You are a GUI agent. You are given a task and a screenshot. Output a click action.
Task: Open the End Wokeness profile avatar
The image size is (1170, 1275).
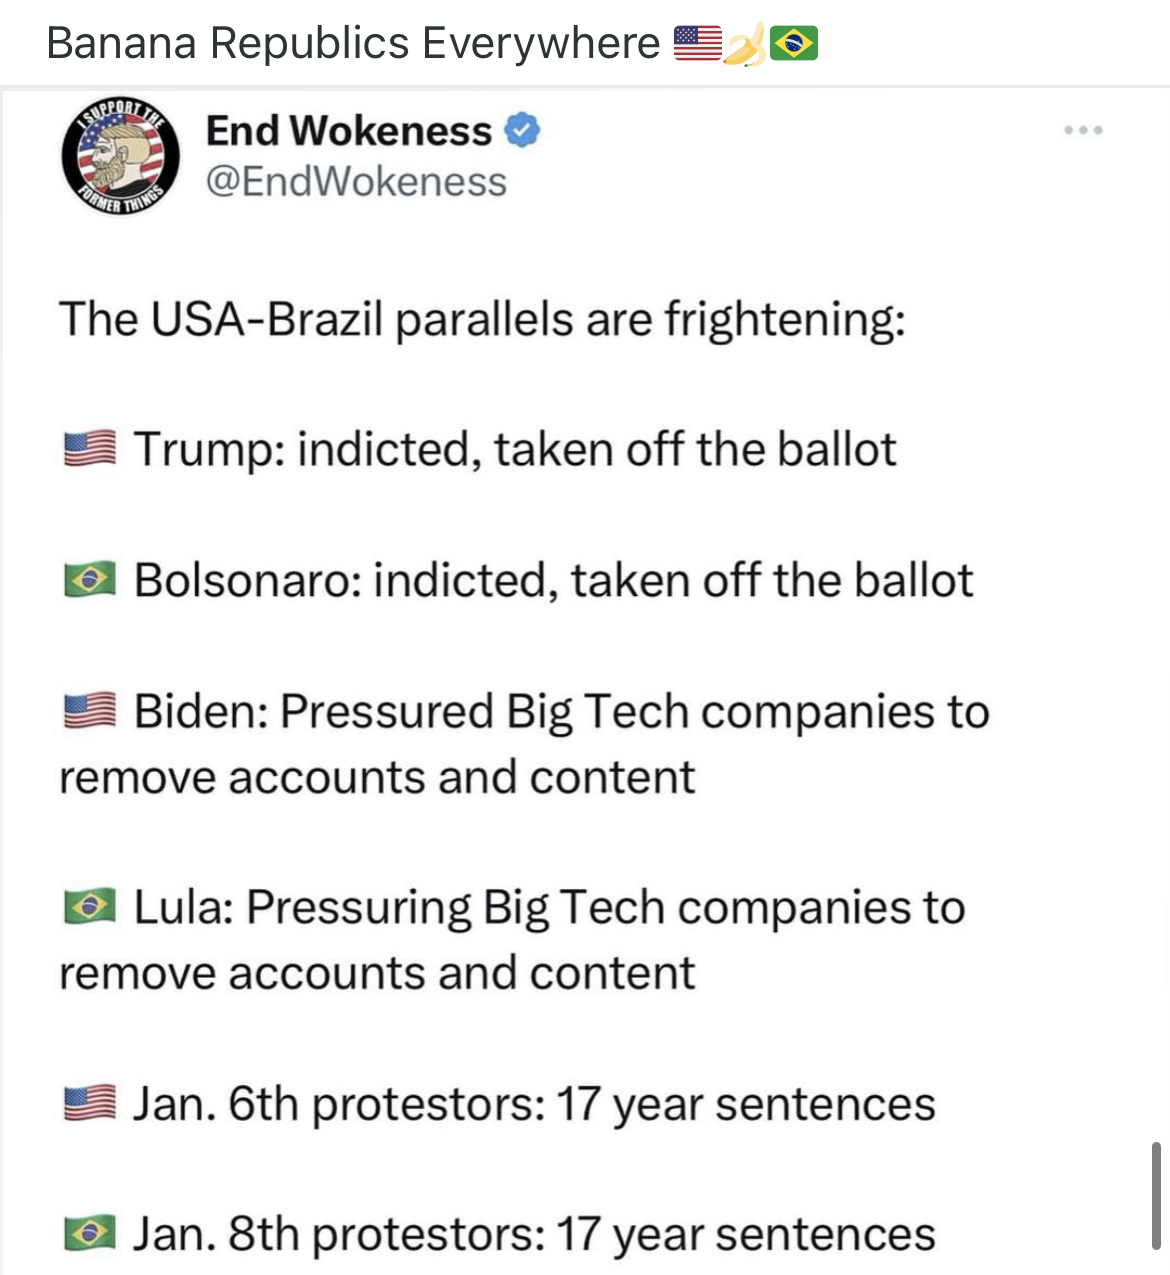coord(121,156)
